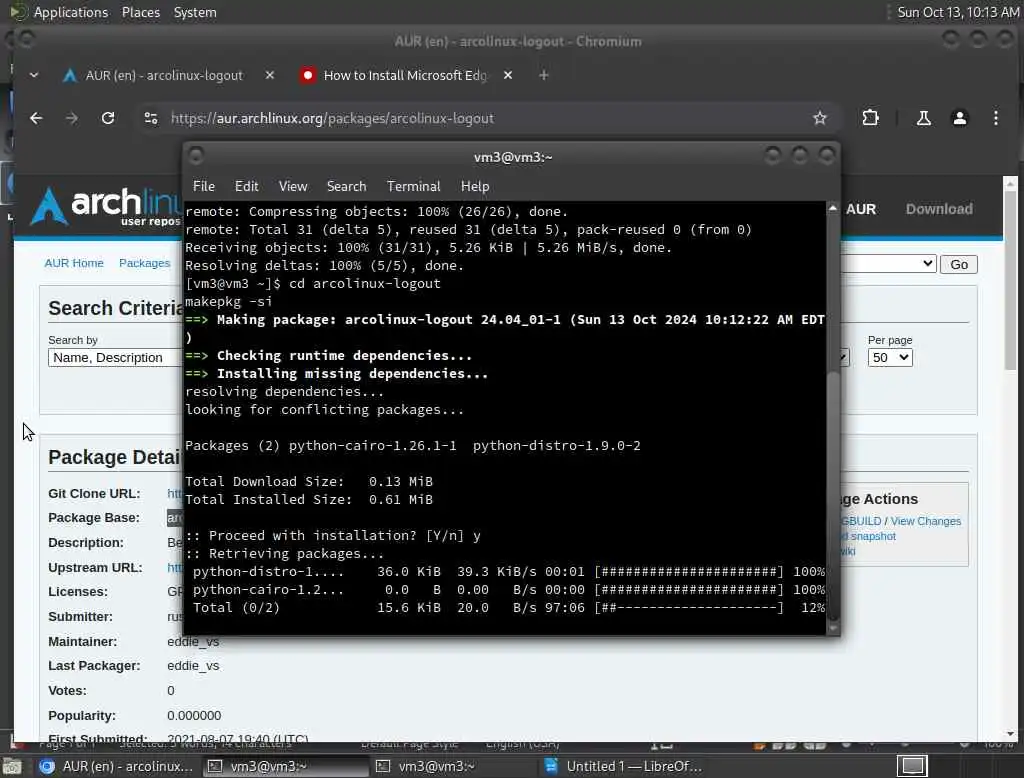1024x778 pixels.
Task: Open the System menu
Action: tap(195, 12)
